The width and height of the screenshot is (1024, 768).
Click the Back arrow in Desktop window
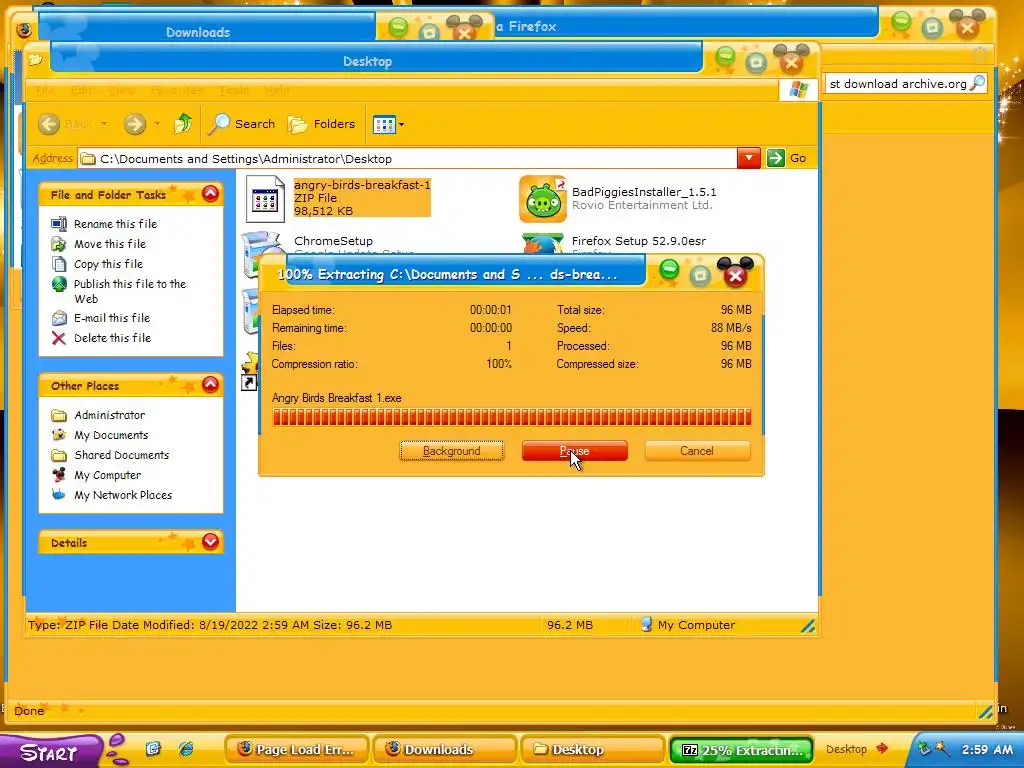click(49, 123)
